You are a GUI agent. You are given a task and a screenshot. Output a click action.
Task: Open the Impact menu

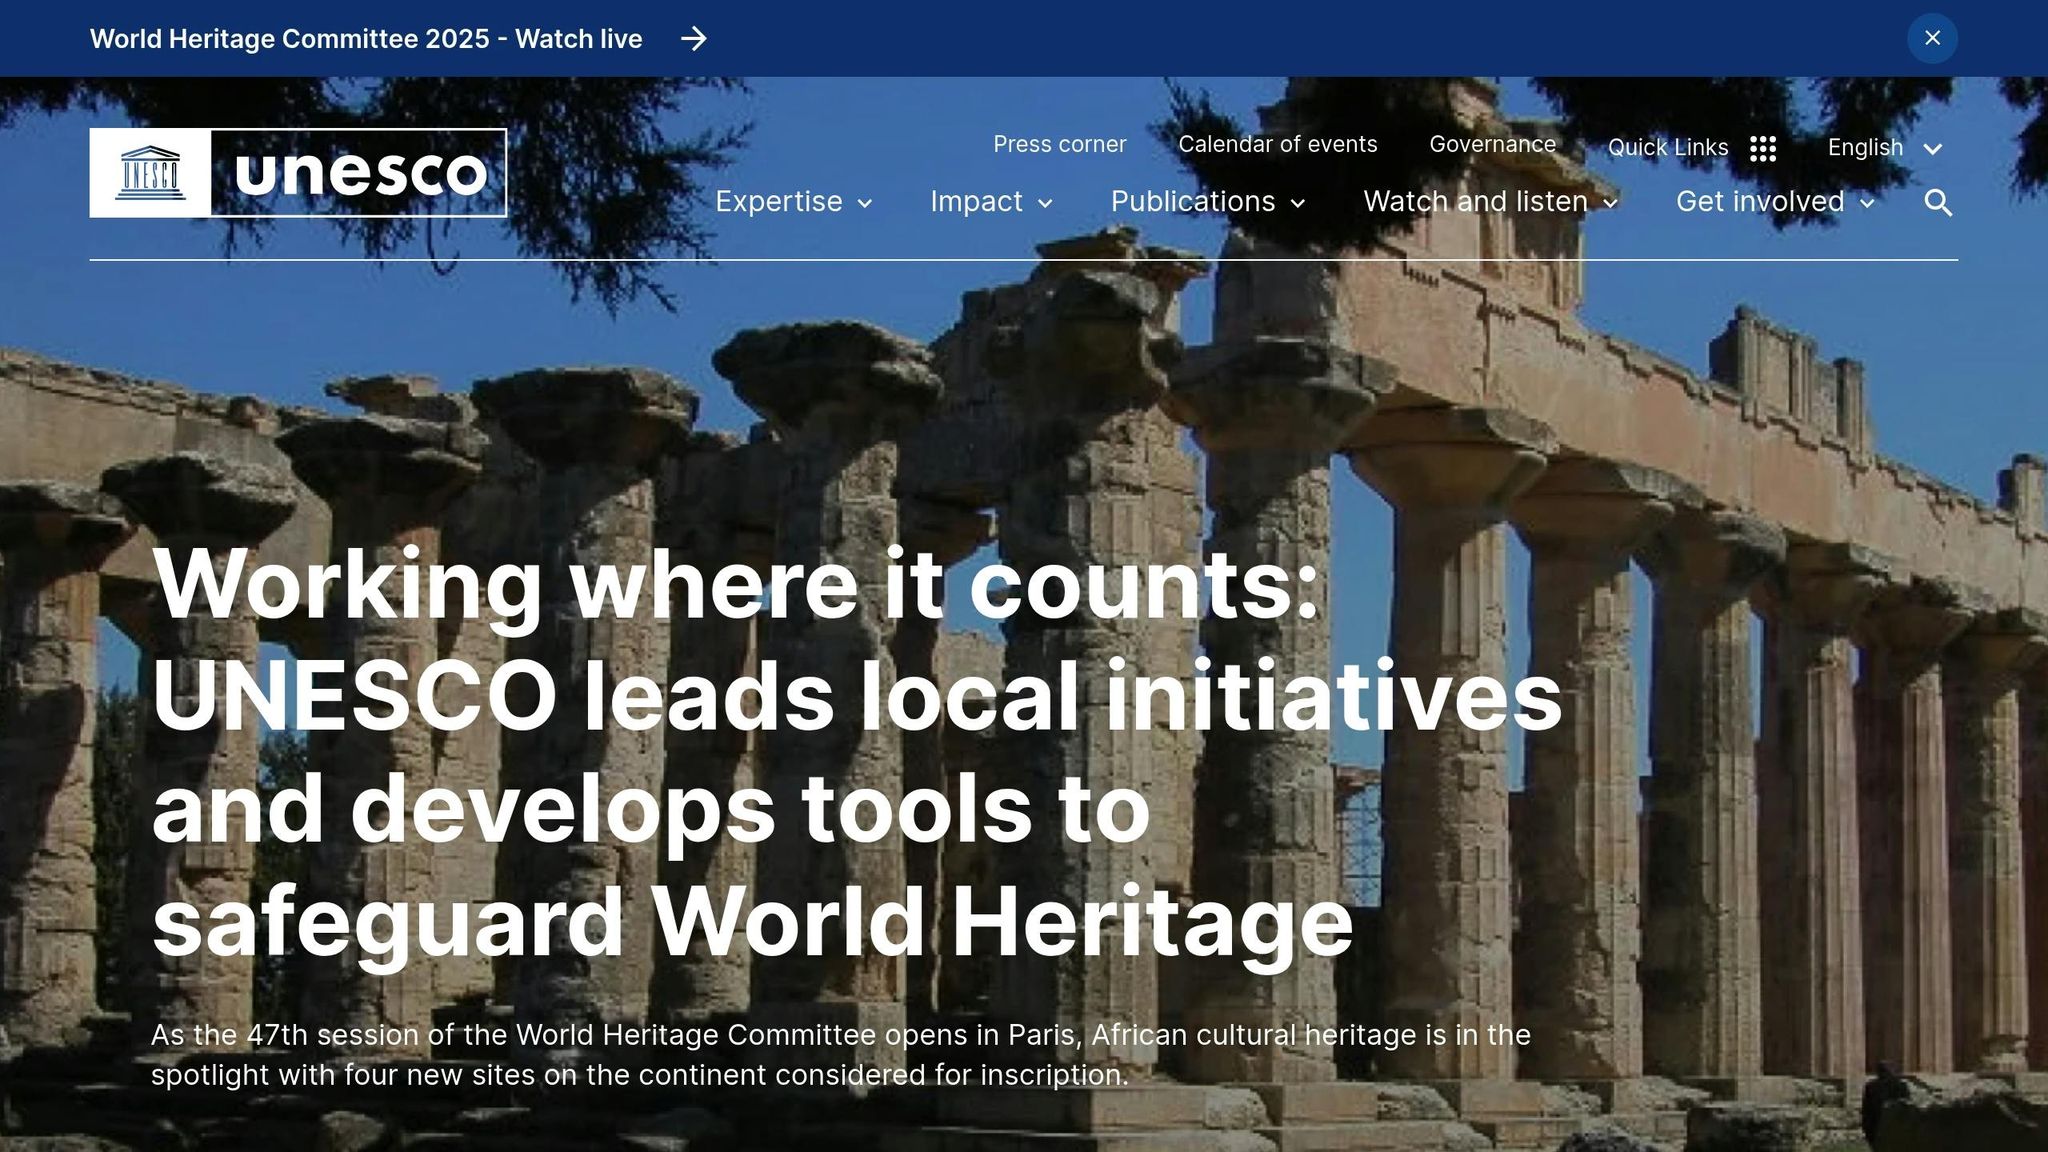tap(977, 202)
